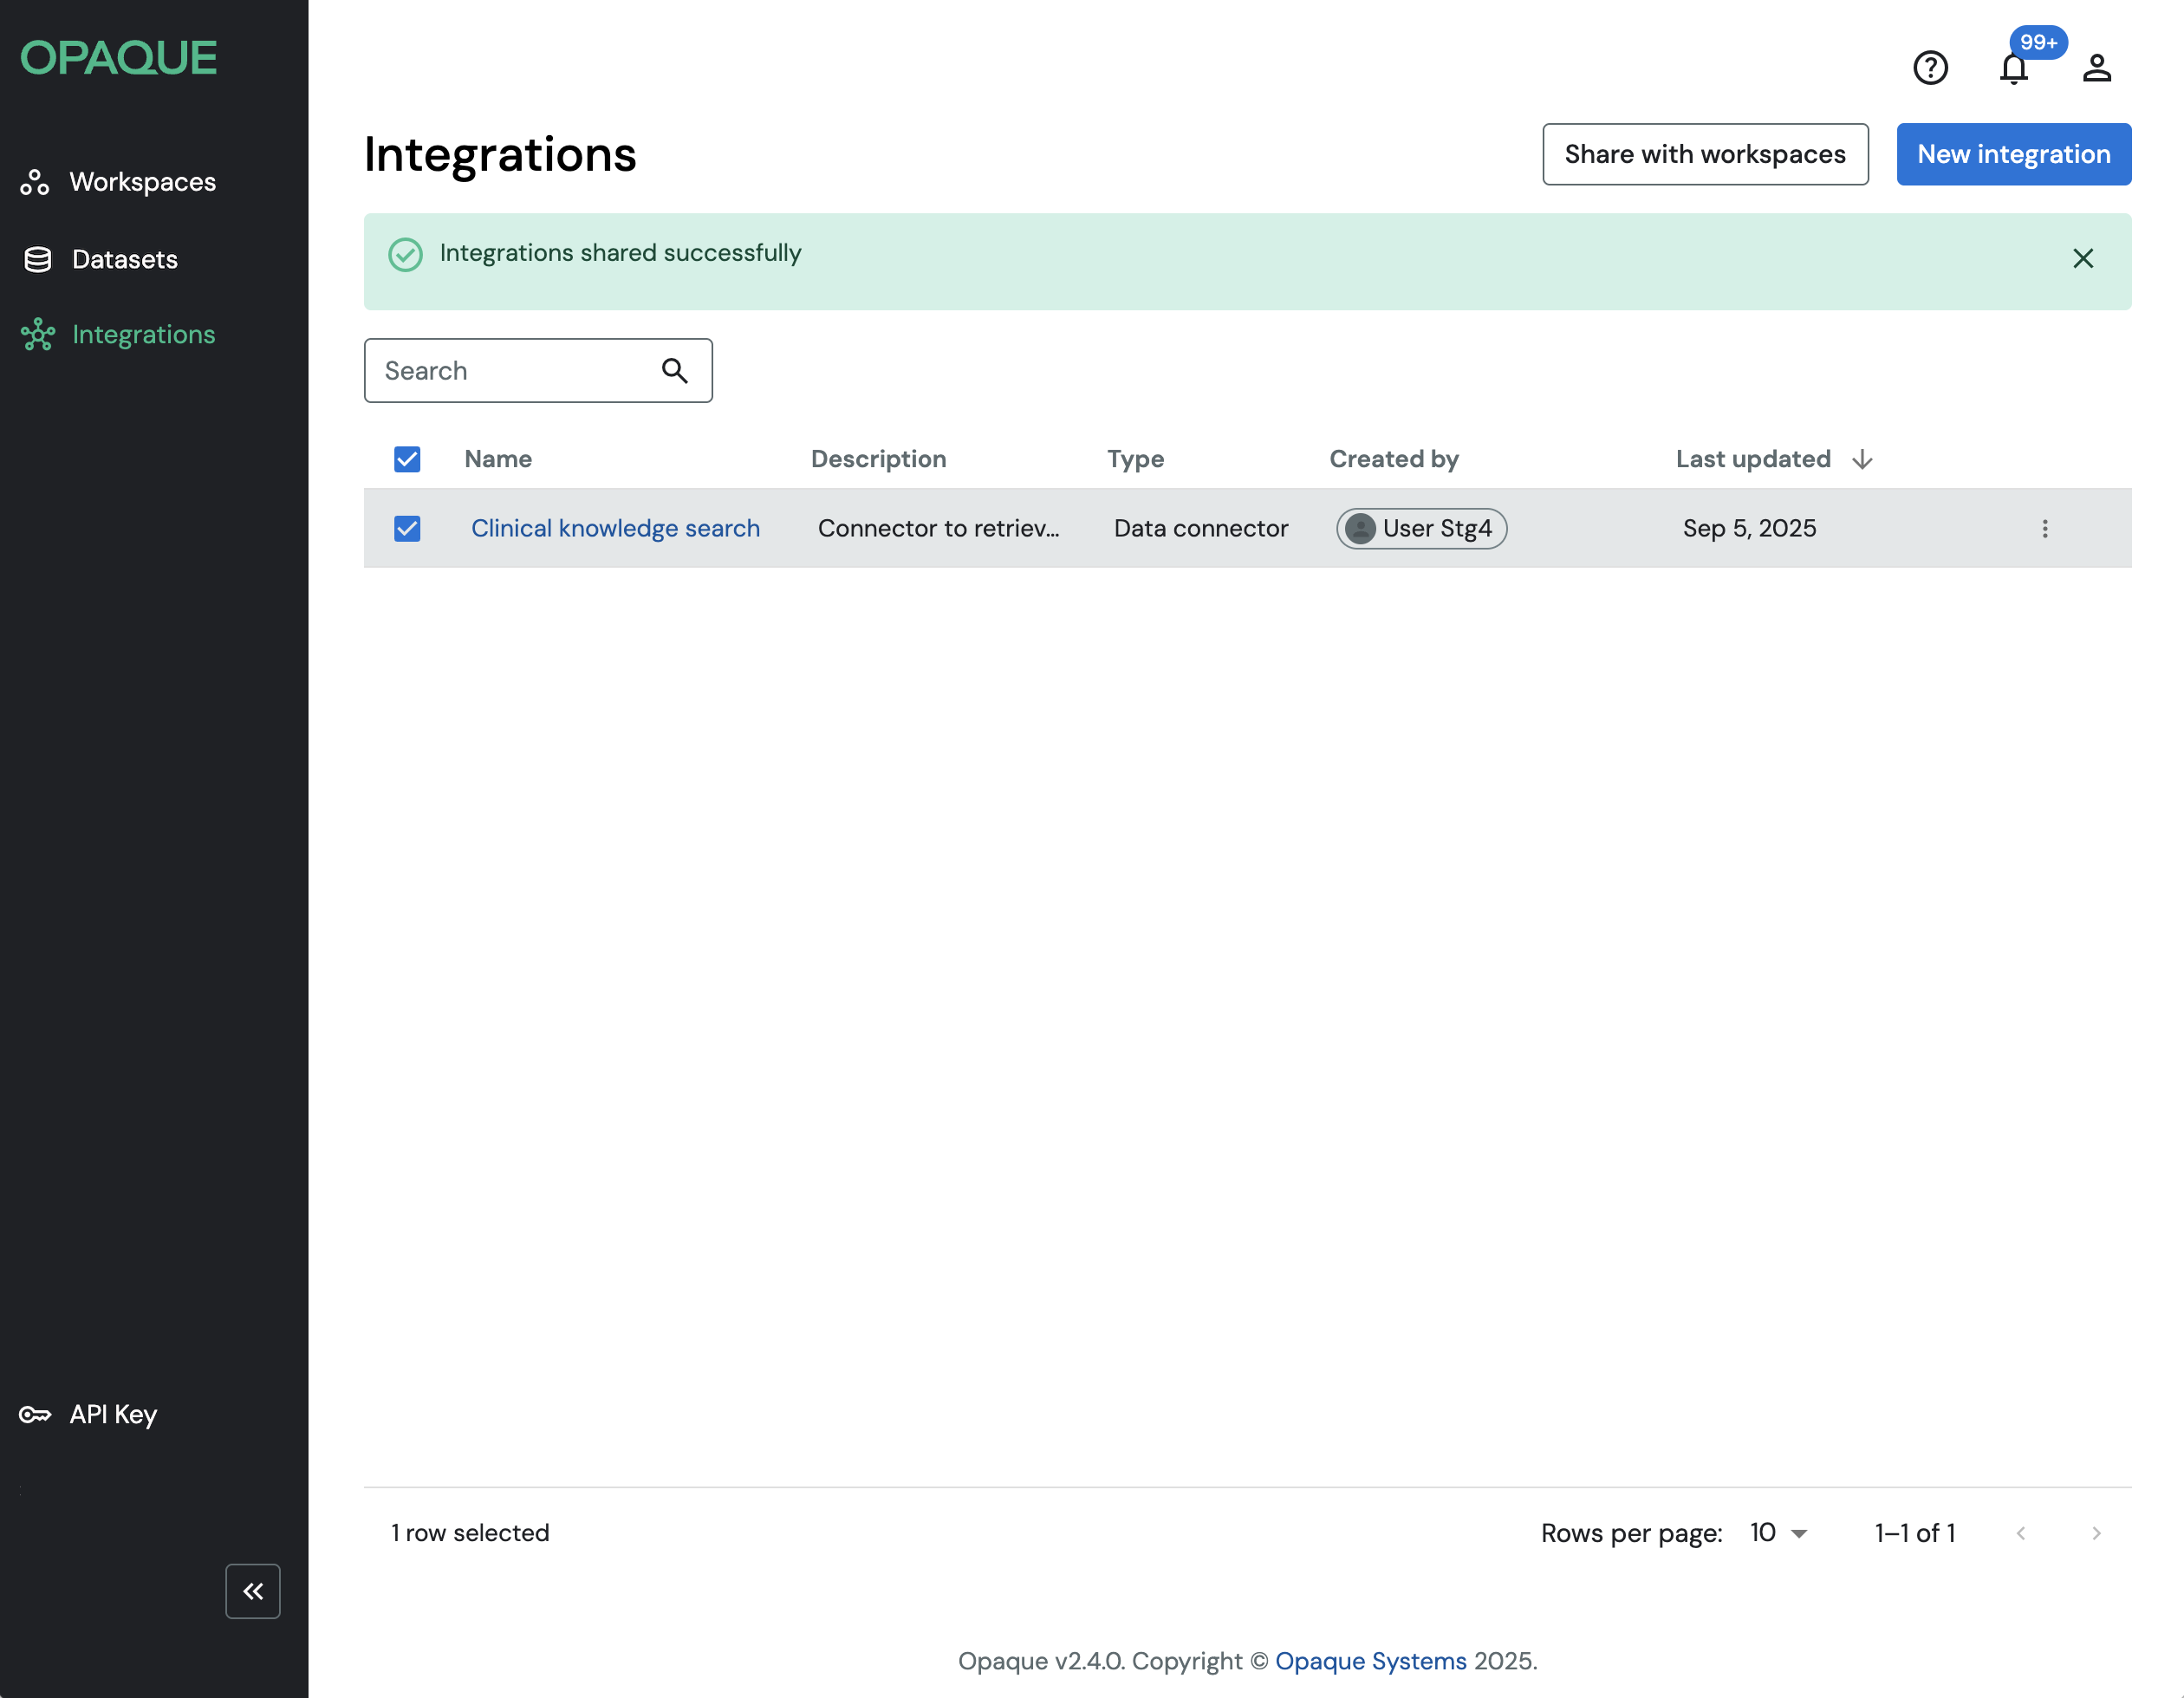The image size is (2184, 1698).
Task: Sort by Last updated arrow icon
Action: pyautogui.click(x=1861, y=459)
